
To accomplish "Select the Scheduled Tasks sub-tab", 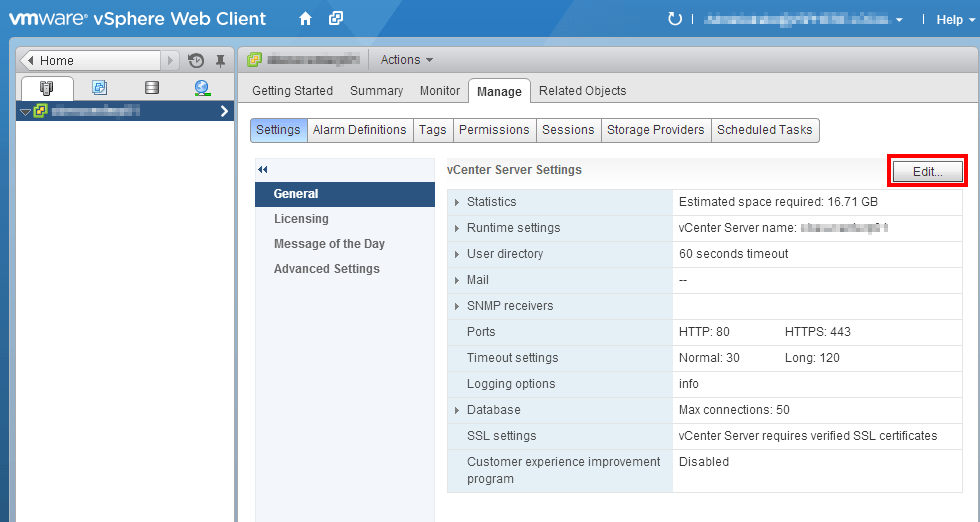I will pos(764,130).
